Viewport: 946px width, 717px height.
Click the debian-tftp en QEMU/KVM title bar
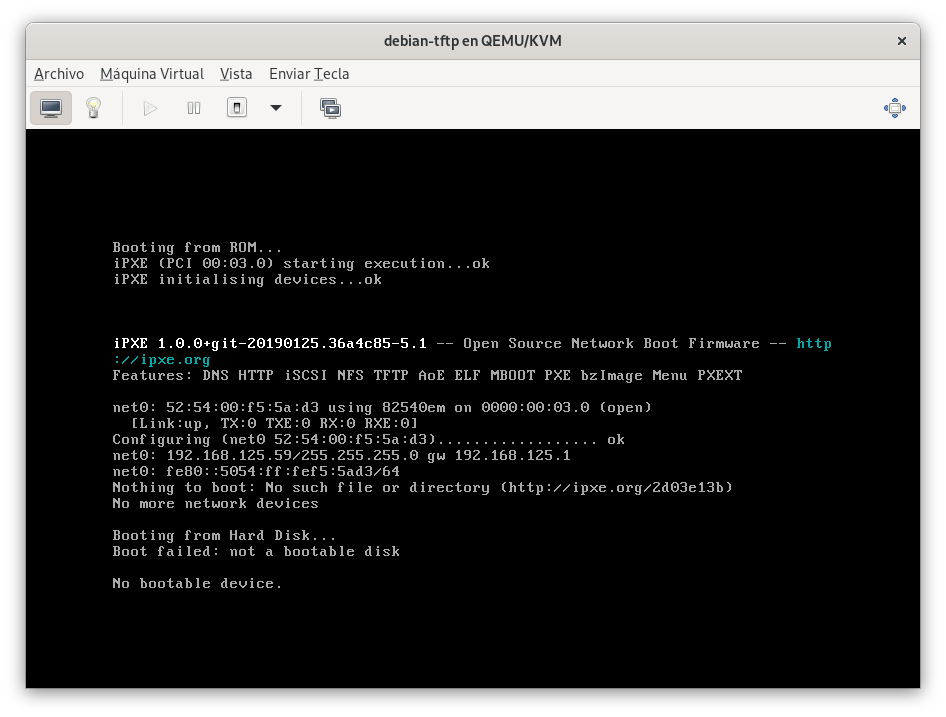coord(472,41)
